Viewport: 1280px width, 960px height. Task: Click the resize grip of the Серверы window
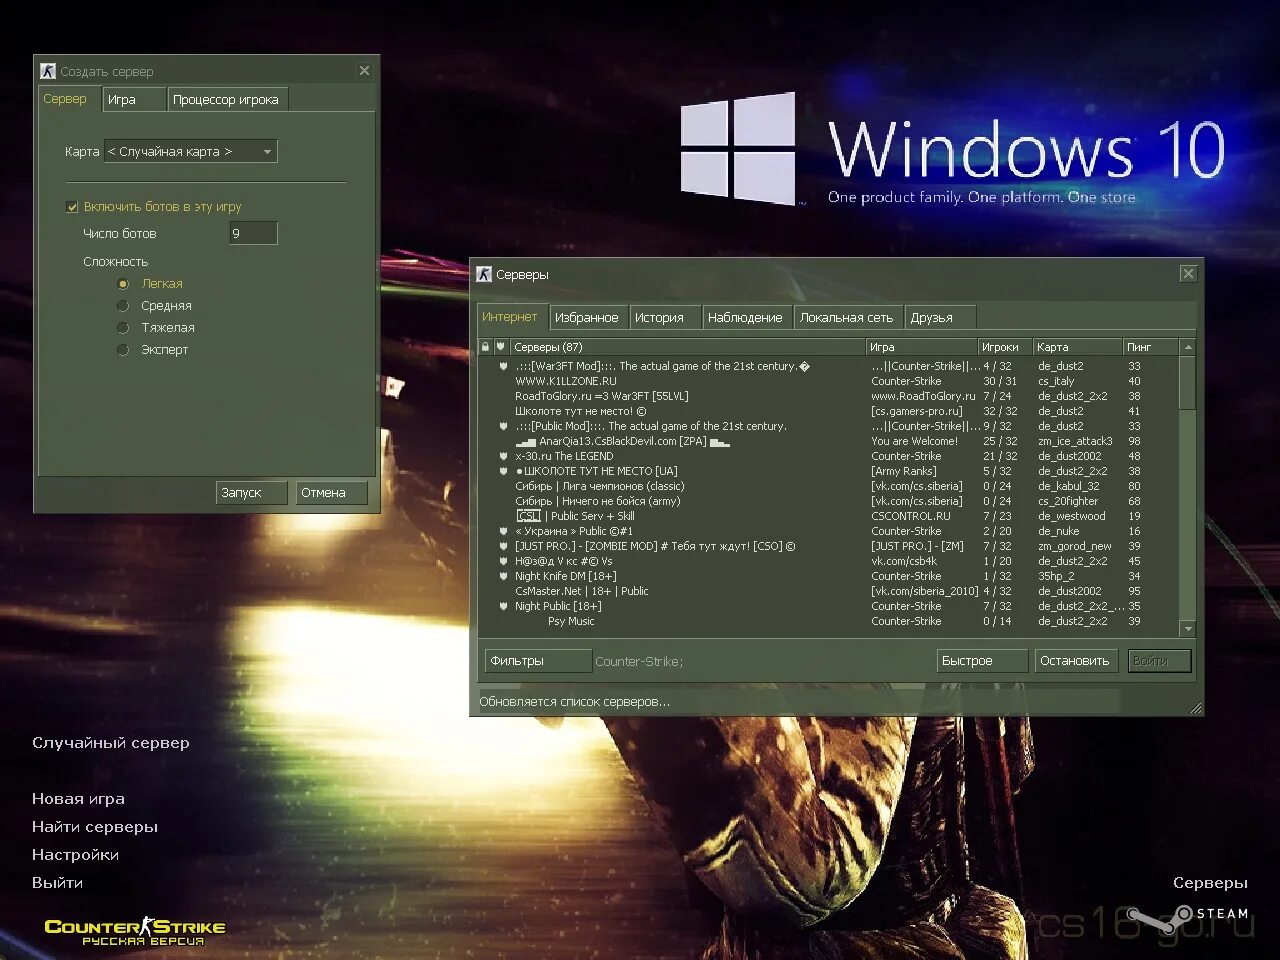(1195, 708)
